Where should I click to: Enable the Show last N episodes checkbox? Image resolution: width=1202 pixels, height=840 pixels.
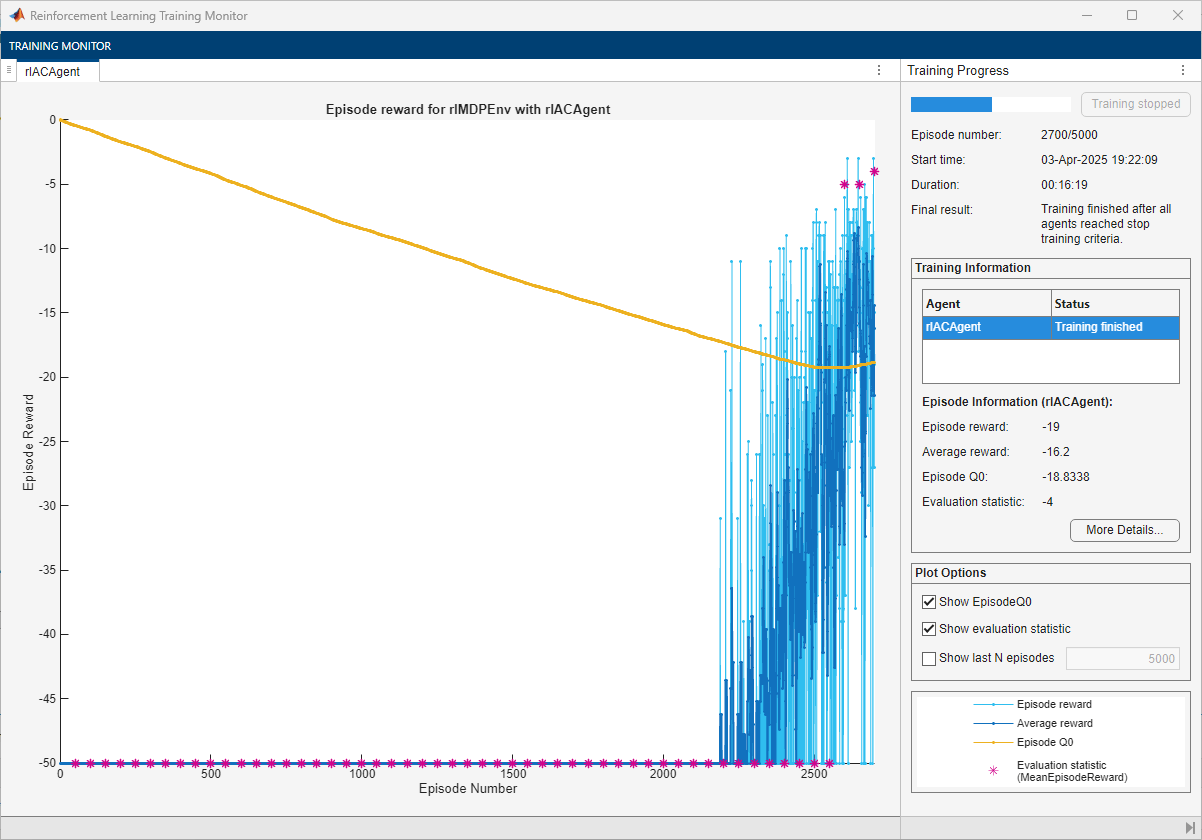[x=929, y=658]
